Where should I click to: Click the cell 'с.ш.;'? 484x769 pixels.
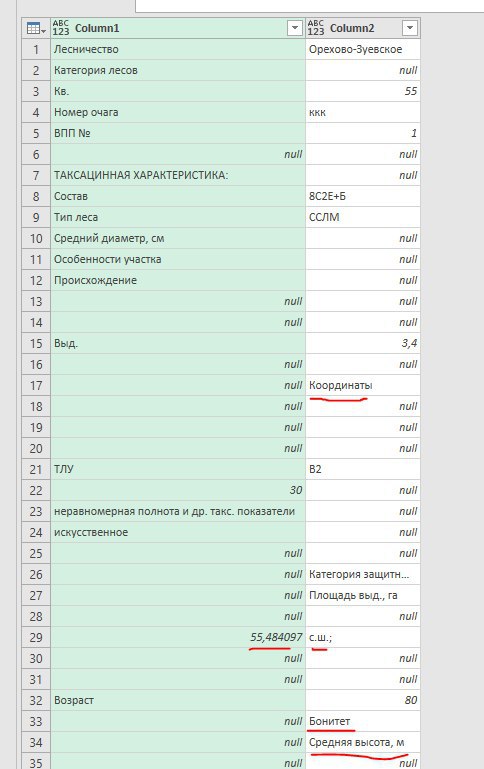[363, 638]
